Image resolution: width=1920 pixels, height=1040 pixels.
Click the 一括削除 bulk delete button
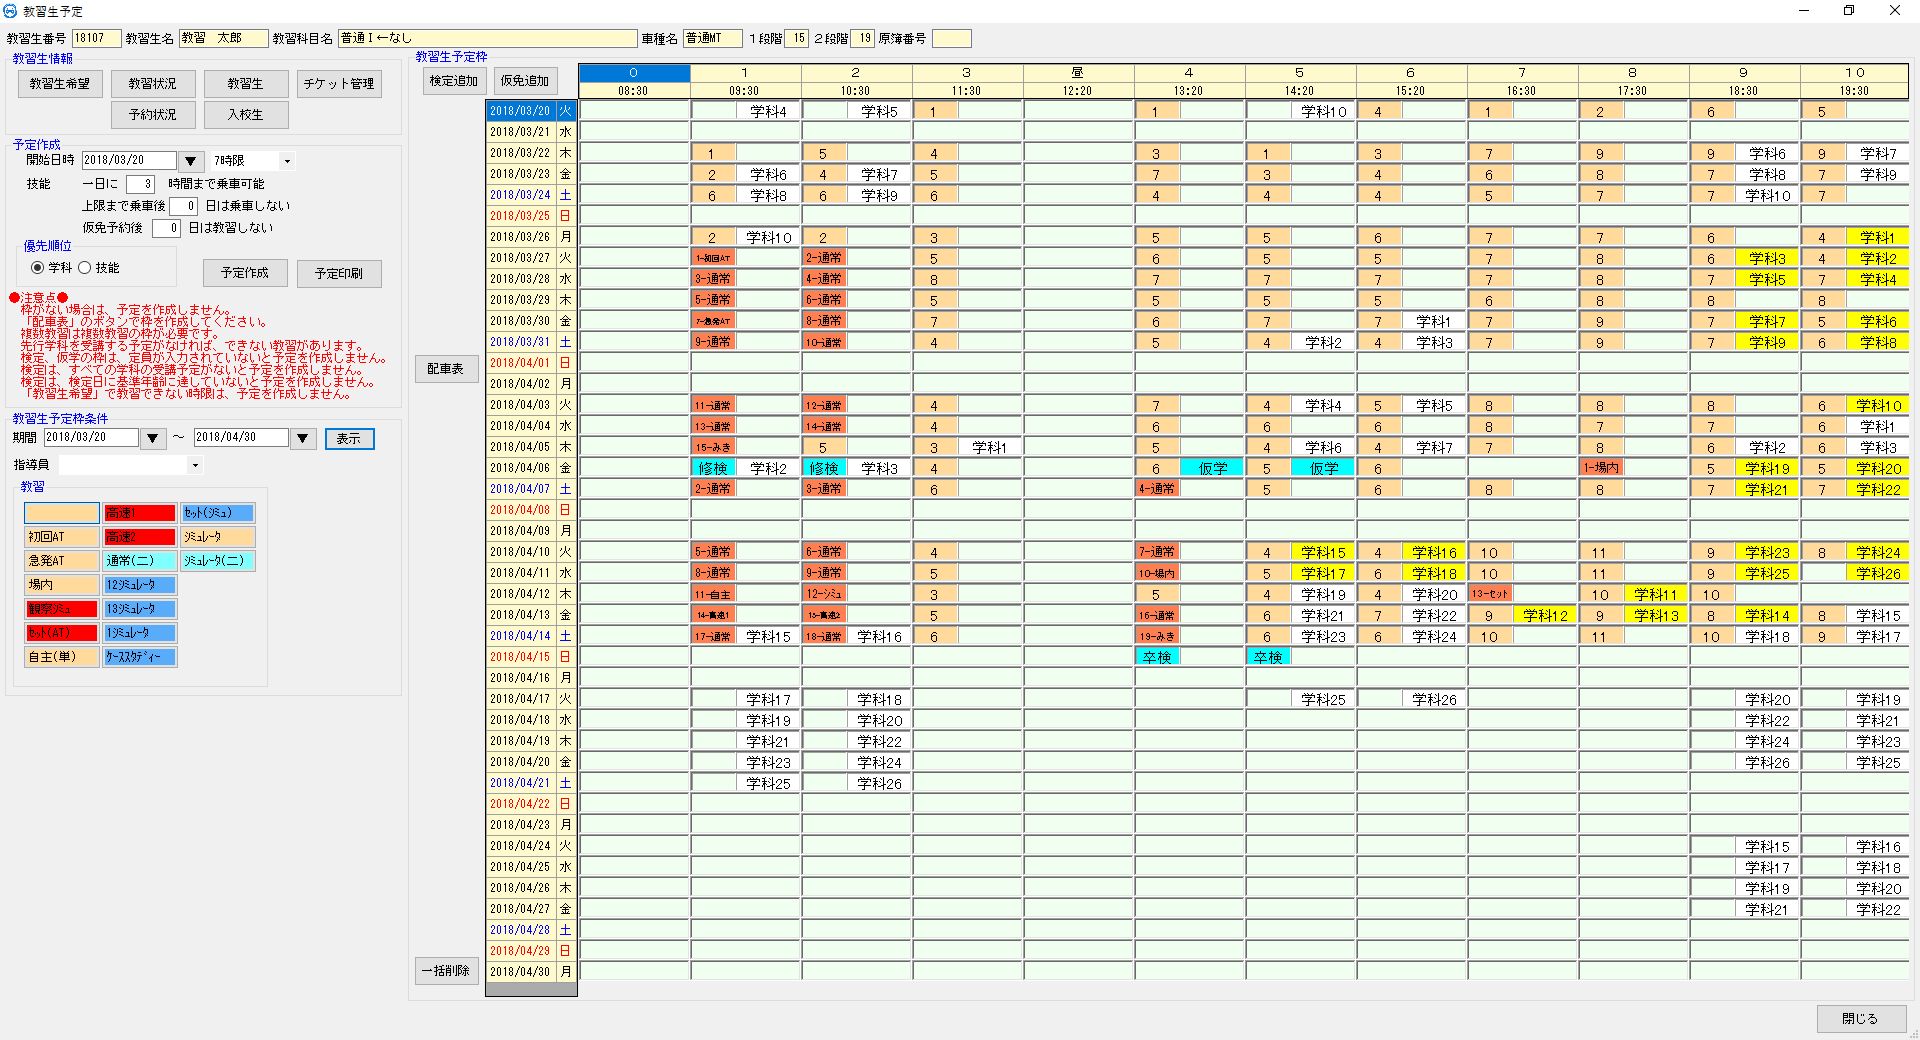tap(446, 971)
